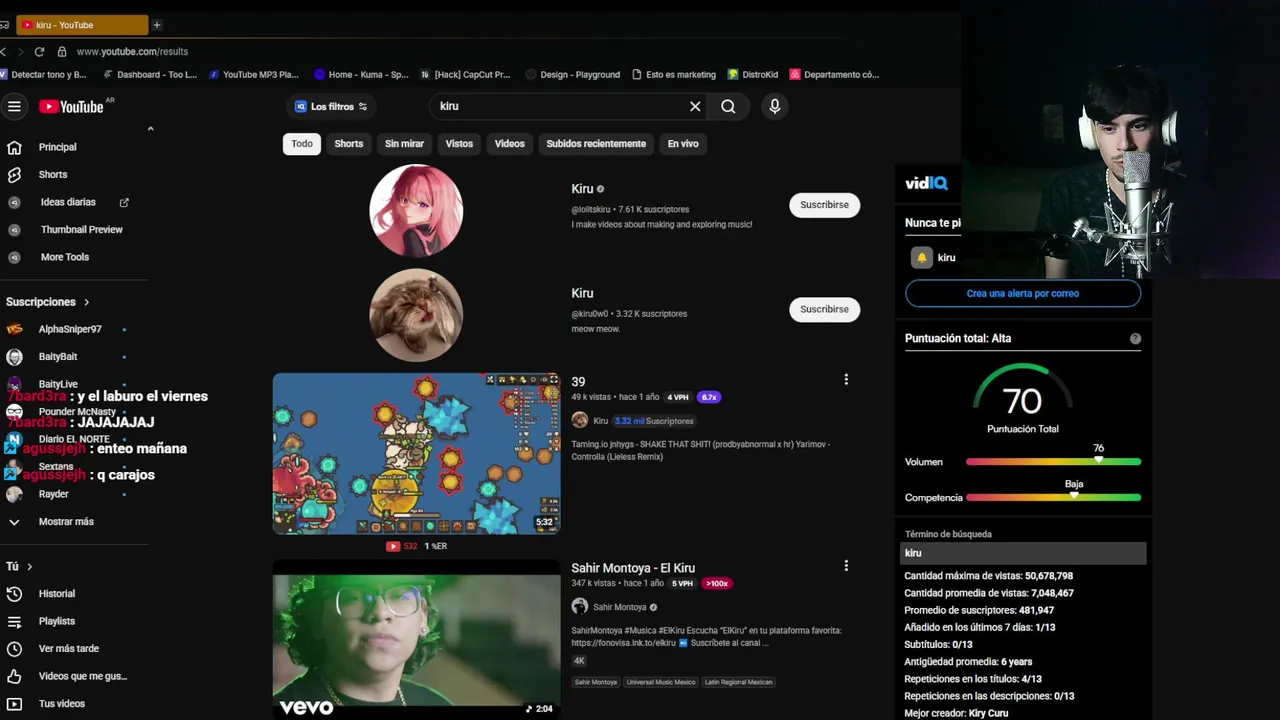Open BaityBait subscription channel
This screenshot has height=720, width=1280.
(58, 356)
